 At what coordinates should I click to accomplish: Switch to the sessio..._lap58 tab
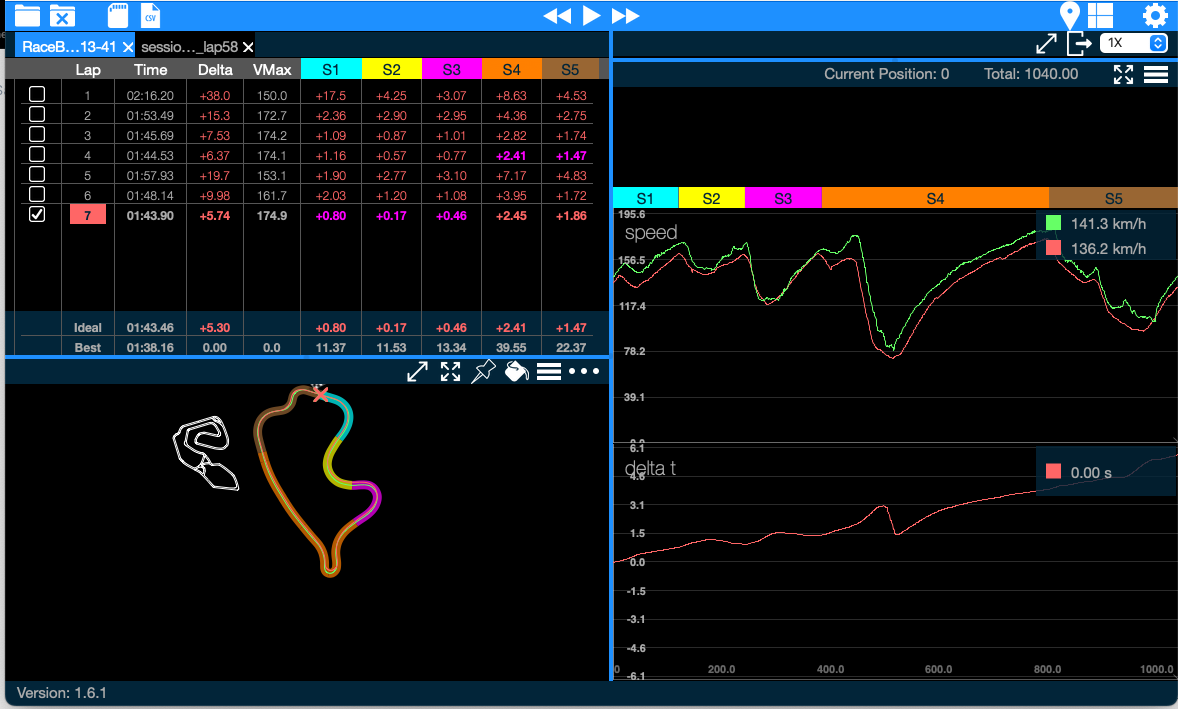(188, 46)
